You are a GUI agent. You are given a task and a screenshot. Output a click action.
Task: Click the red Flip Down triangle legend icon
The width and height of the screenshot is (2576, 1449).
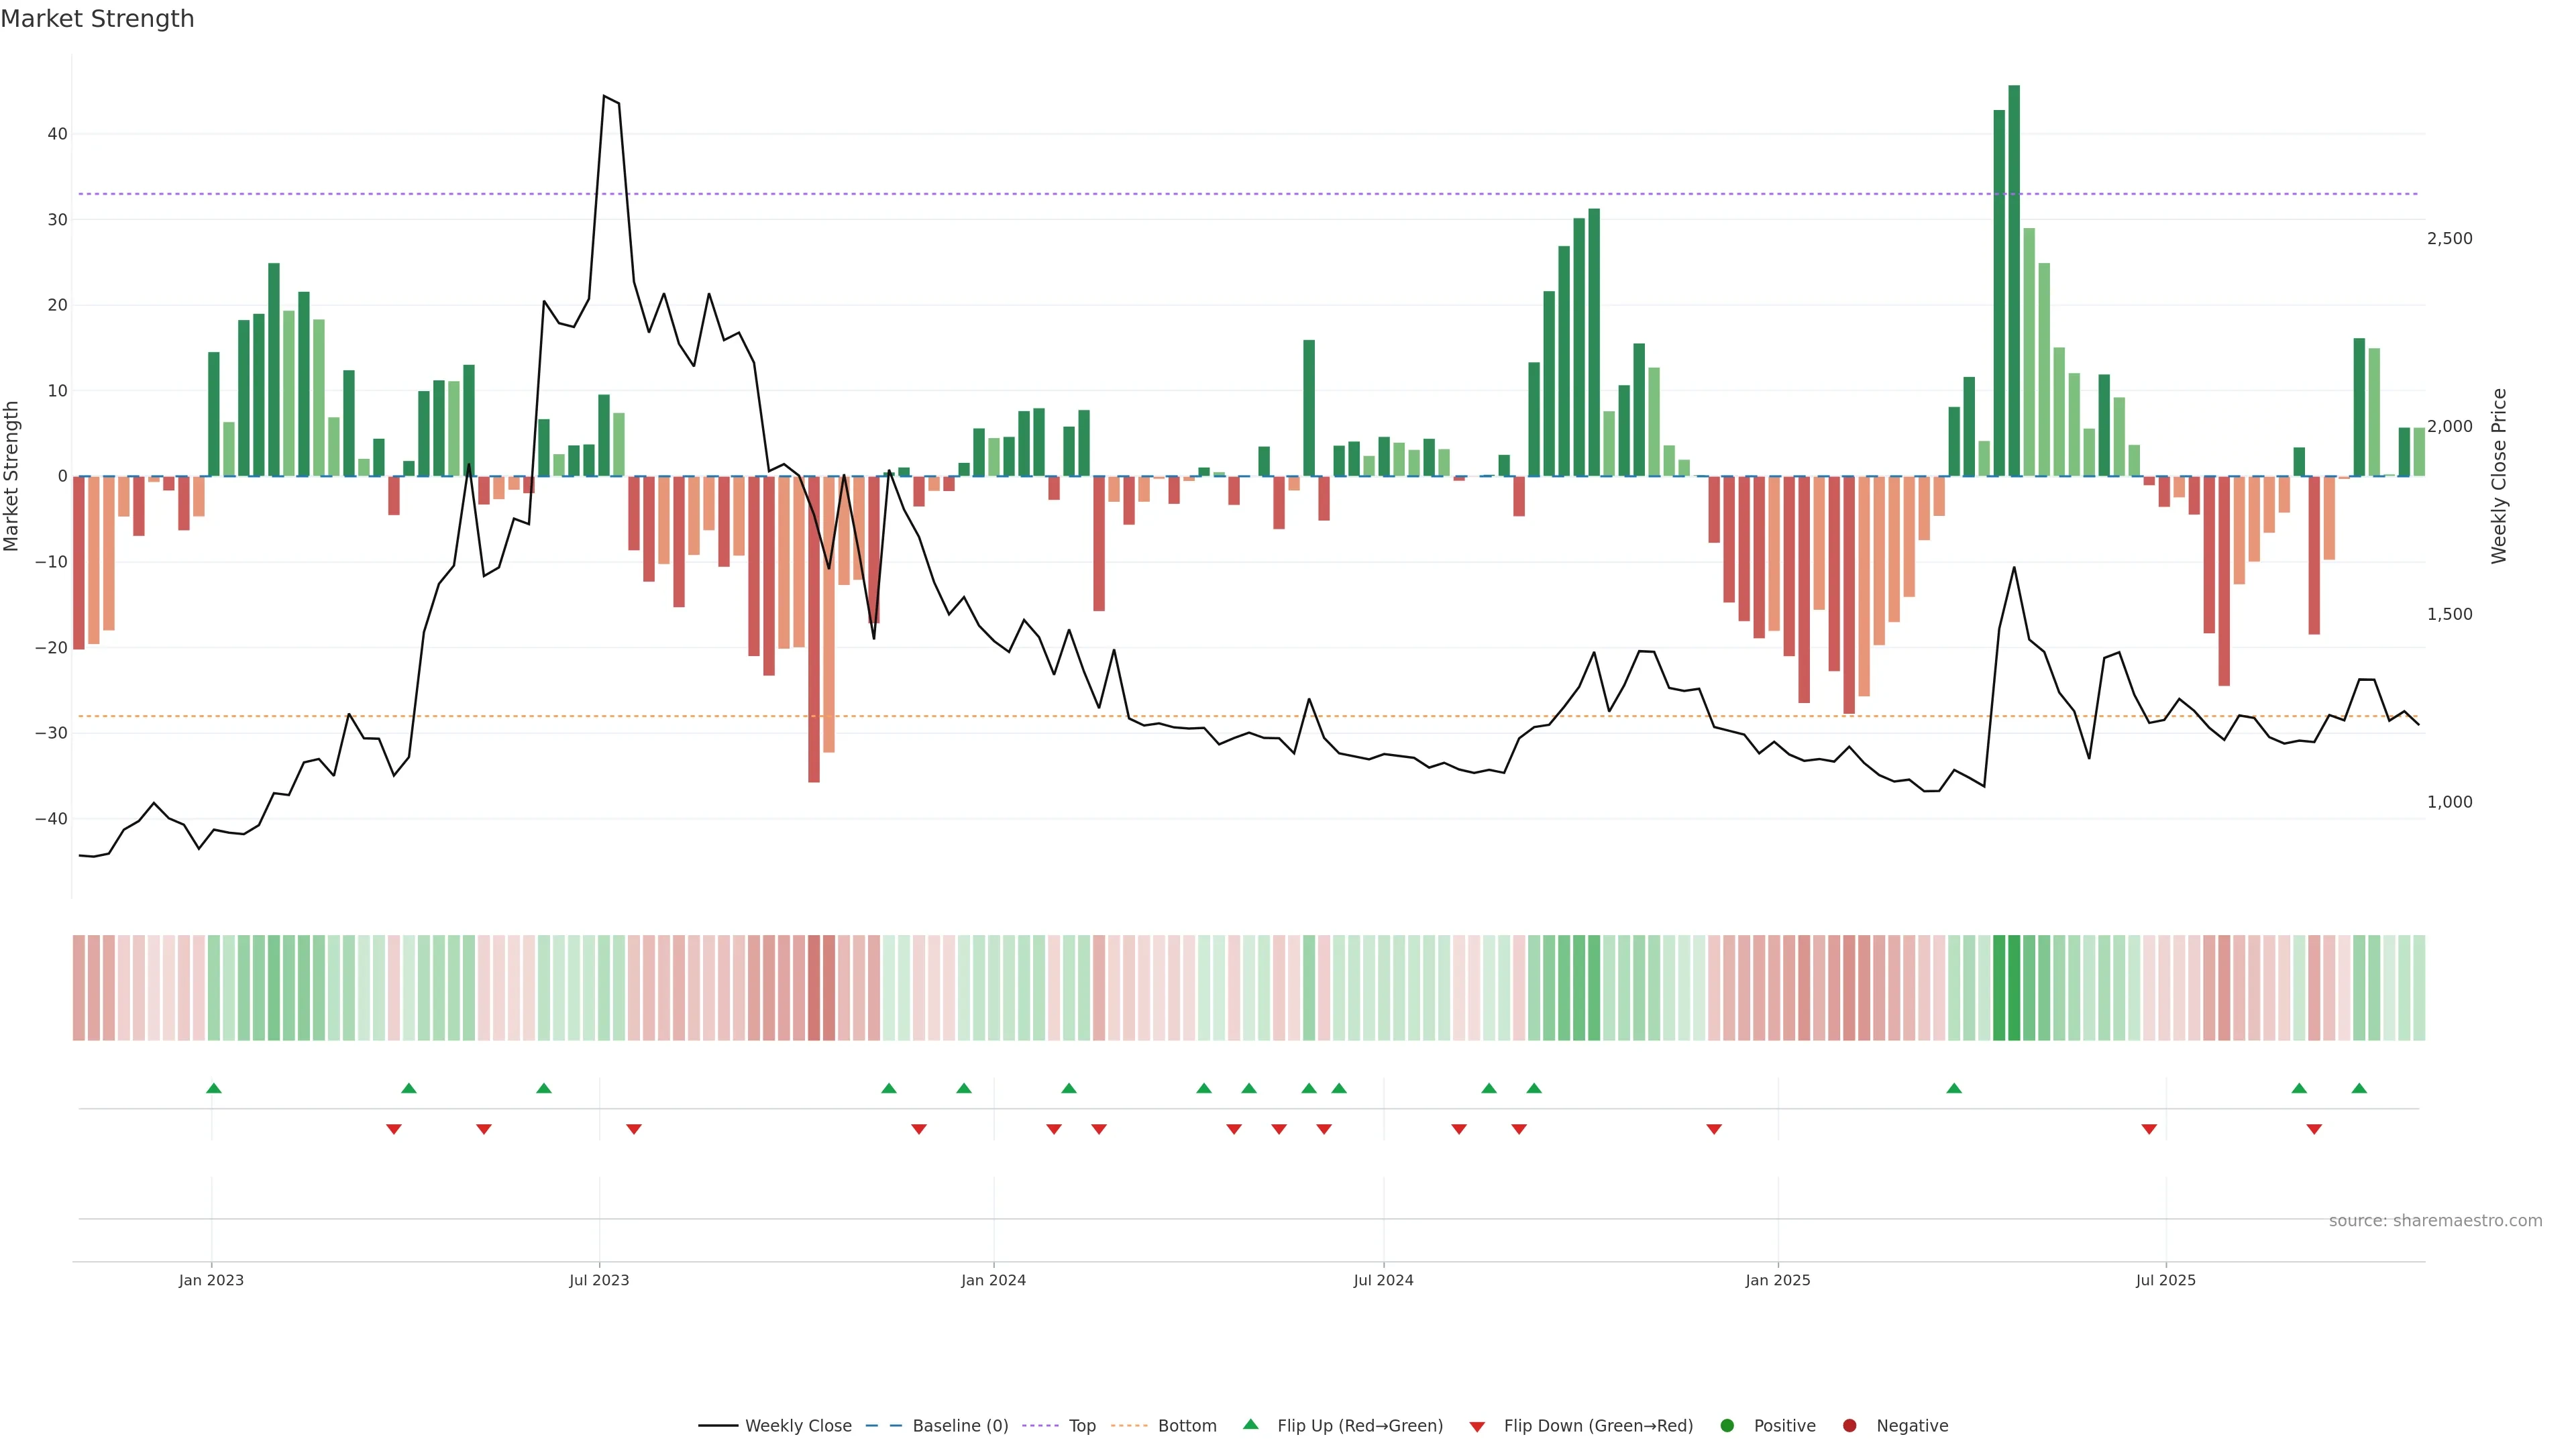(x=1477, y=1427)
